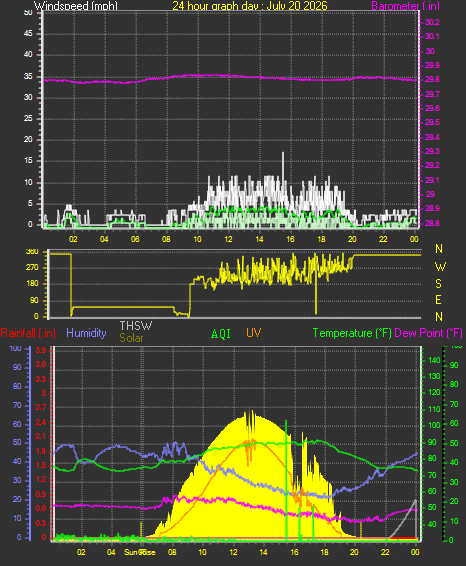Click the windspeed scale value '35'
466x566 pixels.
click(28, 76)
